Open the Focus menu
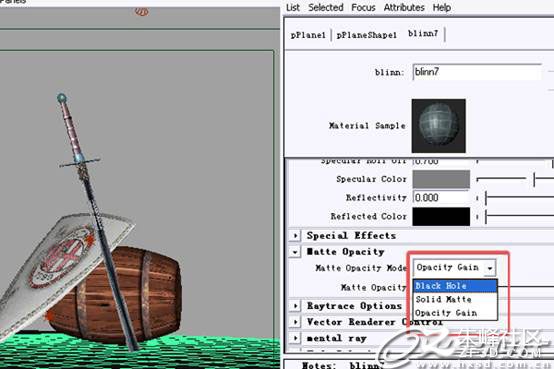554x369 pixels. pyautogui.click(x=363, y=7)
